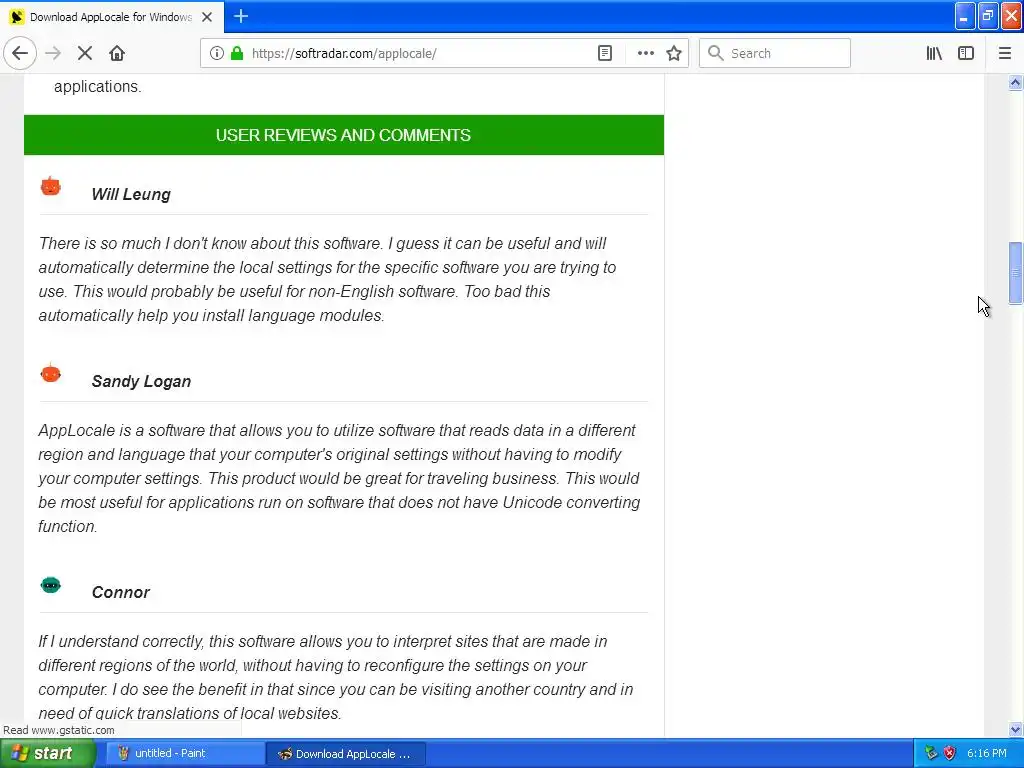Click the red shield security tray icon
This screenshot has height=768, width=1024.
click(x=950, y=753)
